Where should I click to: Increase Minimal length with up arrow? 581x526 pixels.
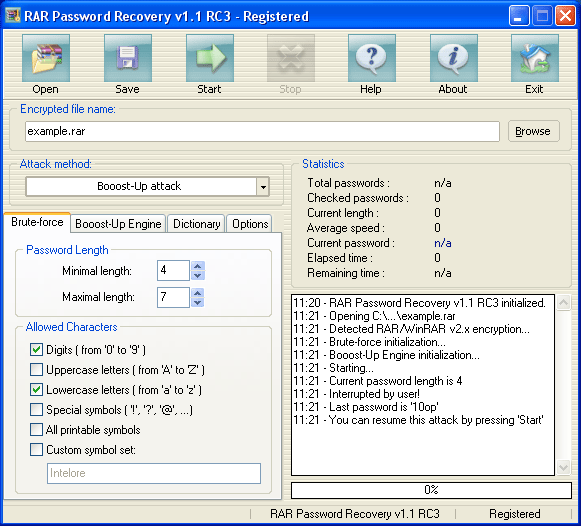198,266
